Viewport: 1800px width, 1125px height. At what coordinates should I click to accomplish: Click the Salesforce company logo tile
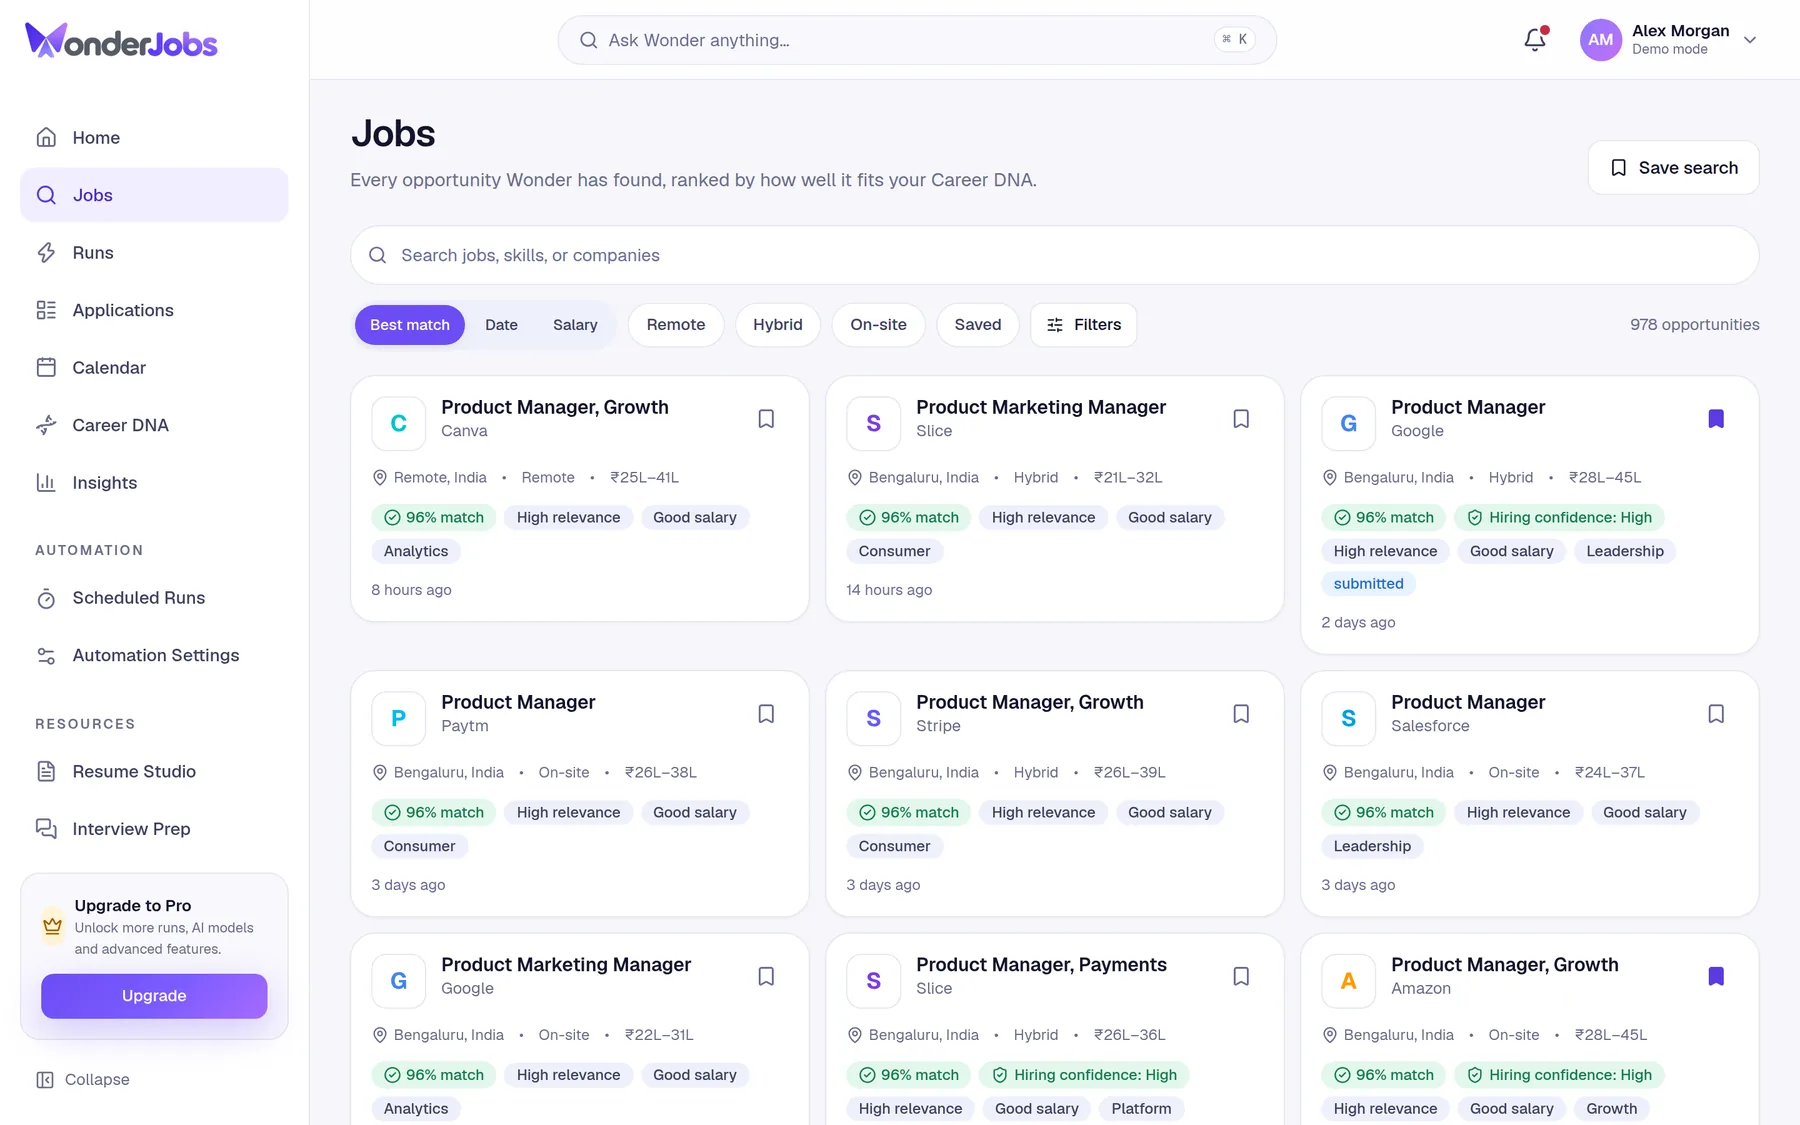[1348, 718]
